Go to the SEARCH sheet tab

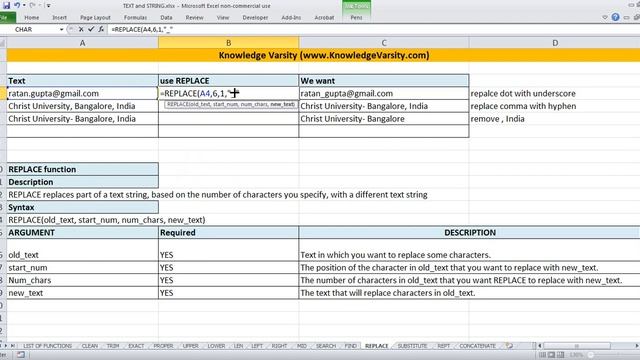[x=326, y=346]
